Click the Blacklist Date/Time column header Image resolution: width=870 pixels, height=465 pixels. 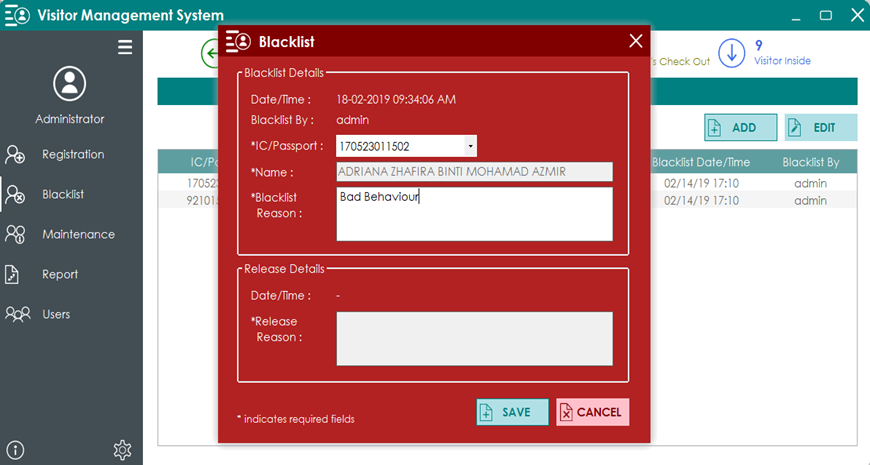point(701,162)
